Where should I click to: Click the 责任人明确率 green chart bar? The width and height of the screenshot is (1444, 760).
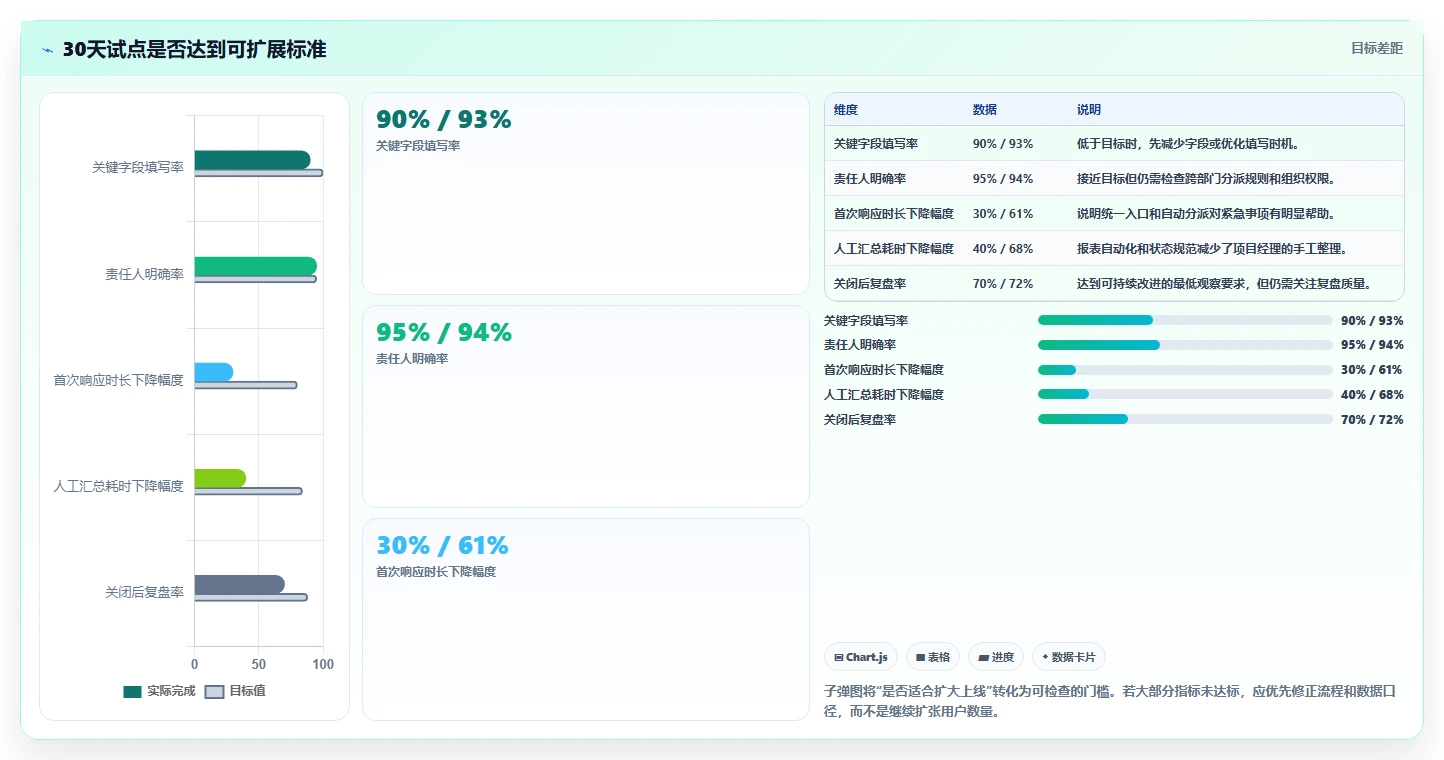255,266
